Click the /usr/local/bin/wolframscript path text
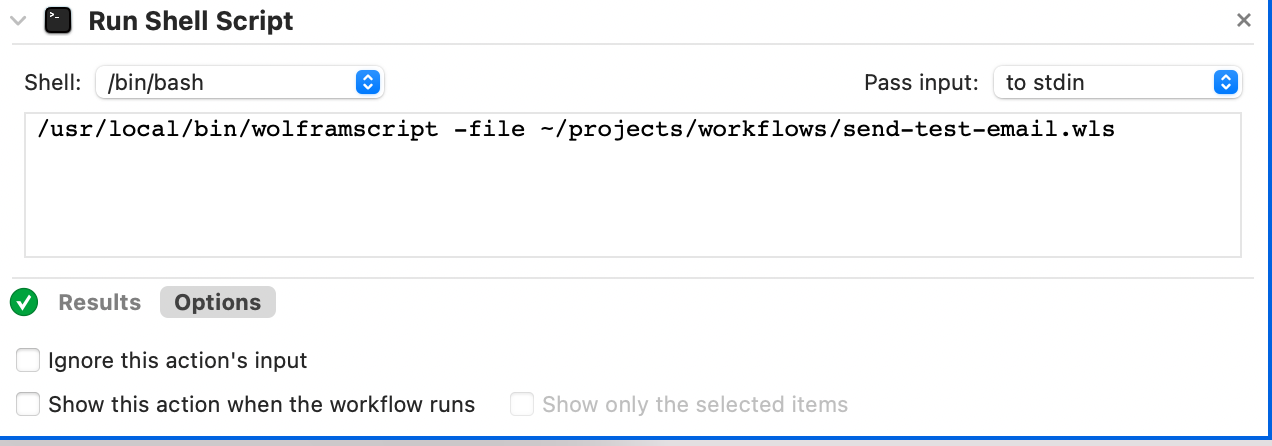The width and height of the screenshot is (1272, 446). [237, 129]
